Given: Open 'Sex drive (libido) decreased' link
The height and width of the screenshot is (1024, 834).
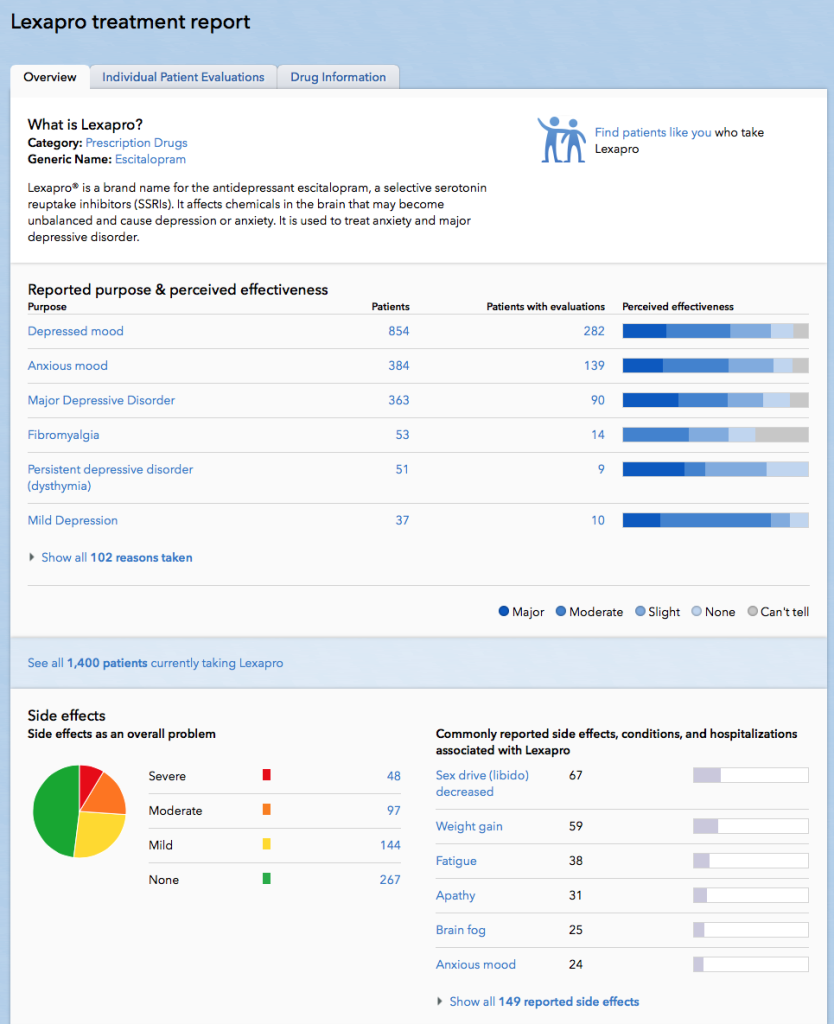Looking at the screenshot, I should coord(482,784).
